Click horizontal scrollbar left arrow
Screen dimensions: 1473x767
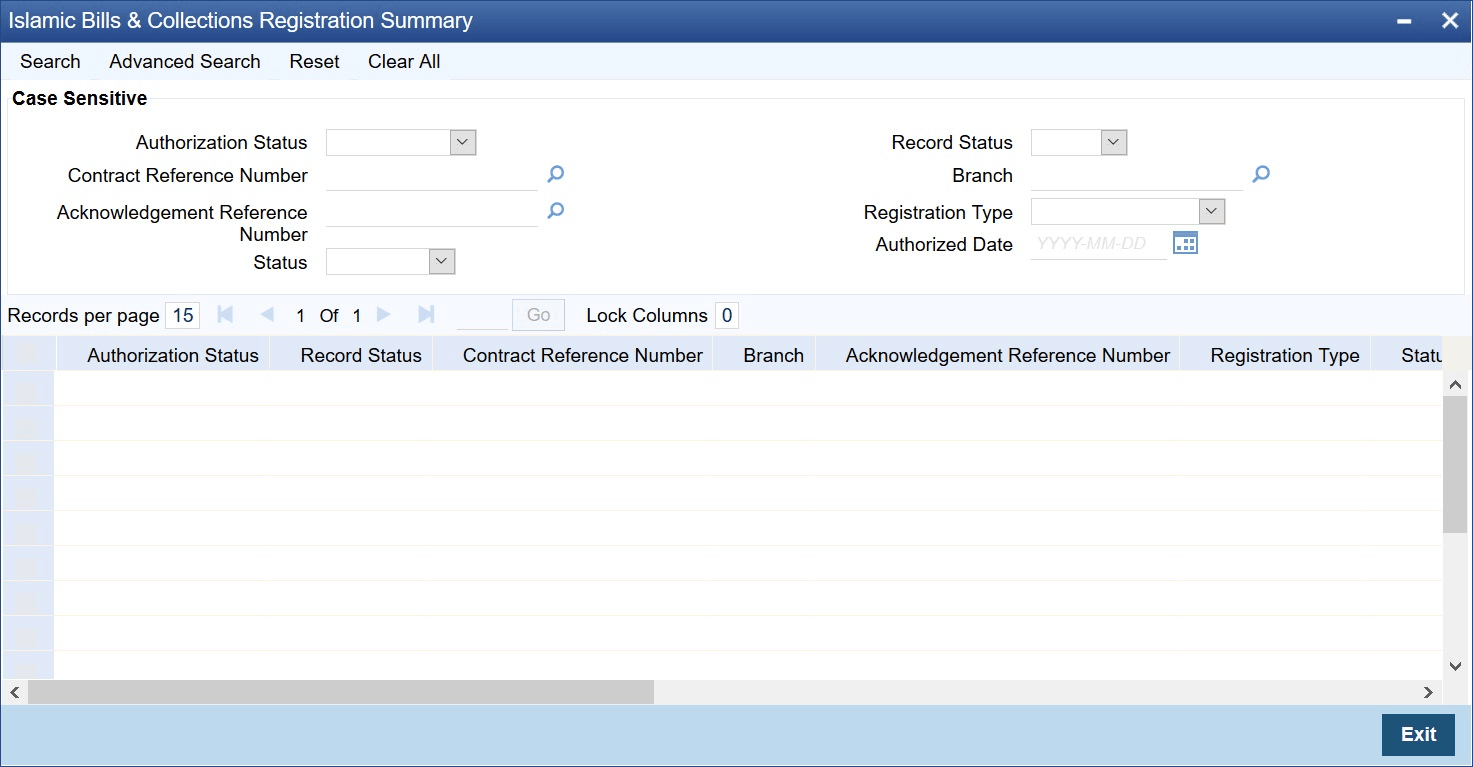coord(14,692)
